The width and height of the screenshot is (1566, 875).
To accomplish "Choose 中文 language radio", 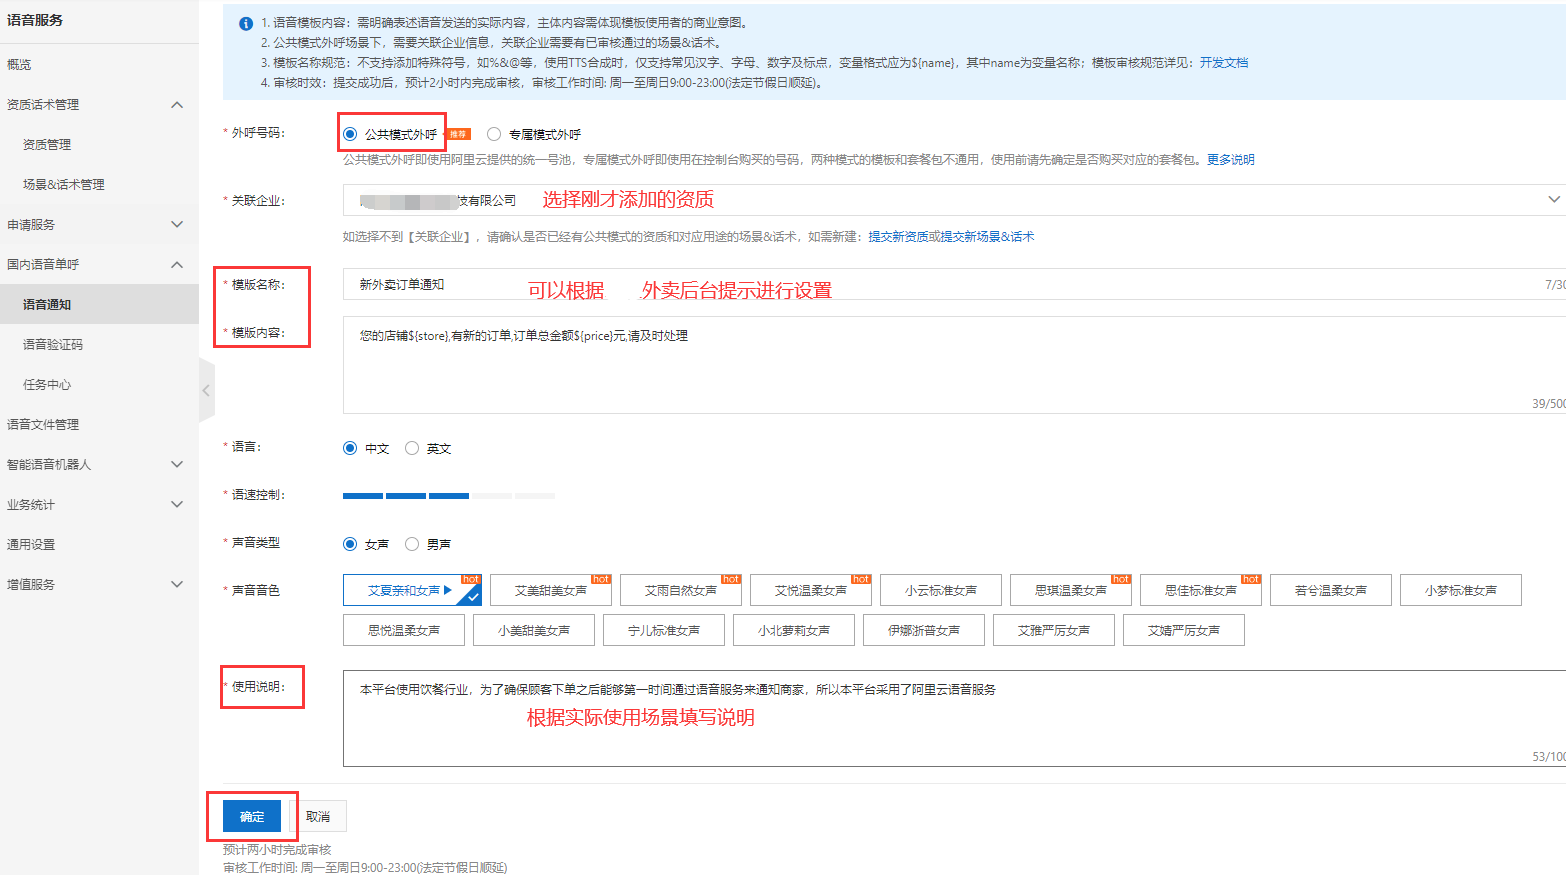I will point(350,448).
